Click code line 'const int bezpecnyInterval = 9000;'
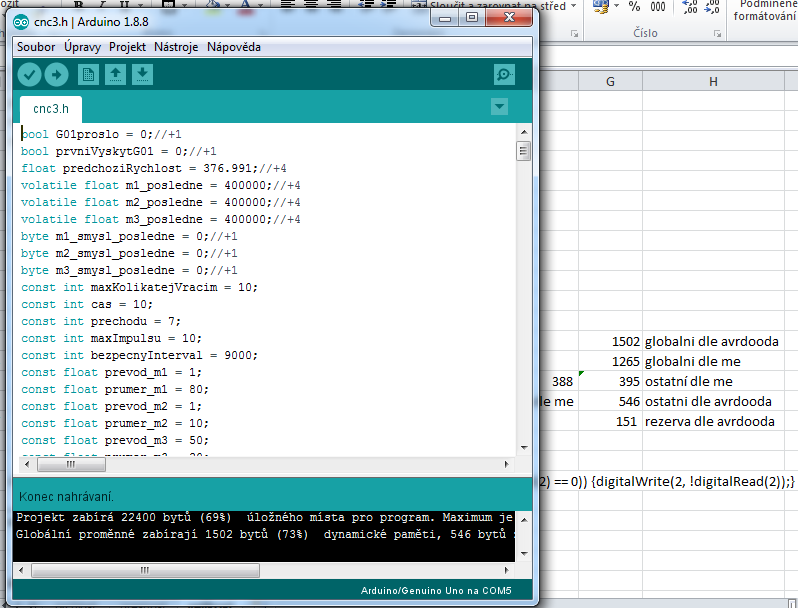Screen dimensions: 798x608 coord(139,356)
